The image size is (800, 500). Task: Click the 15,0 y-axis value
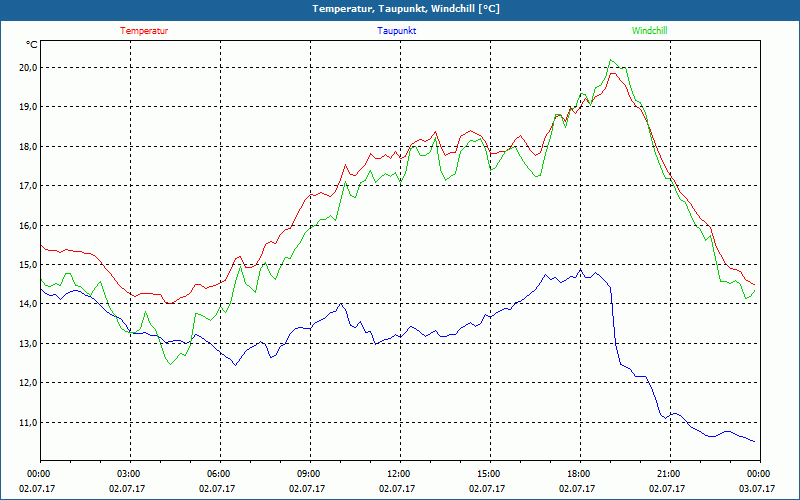pyautogui.click(x=29, y=265)
